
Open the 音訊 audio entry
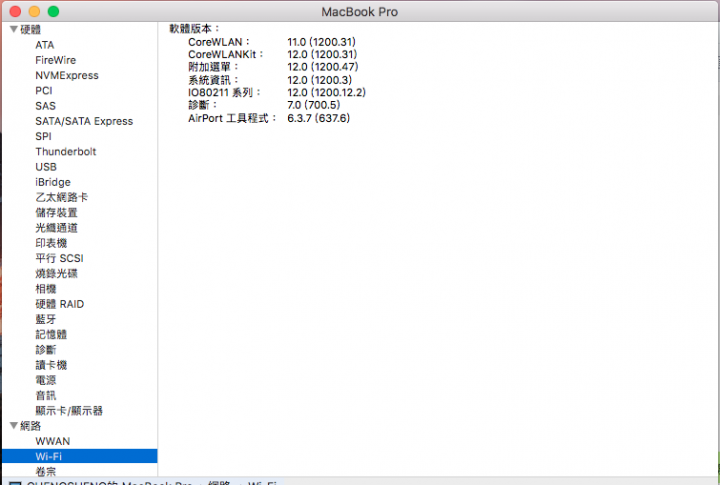(x=46, y=395)
